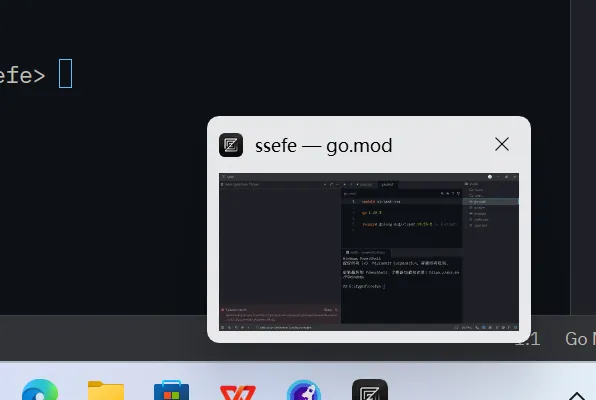596x400 pixels.
Task: Click the "ssefe — go.mod" preview title
Action: click(x=323, y=146)
